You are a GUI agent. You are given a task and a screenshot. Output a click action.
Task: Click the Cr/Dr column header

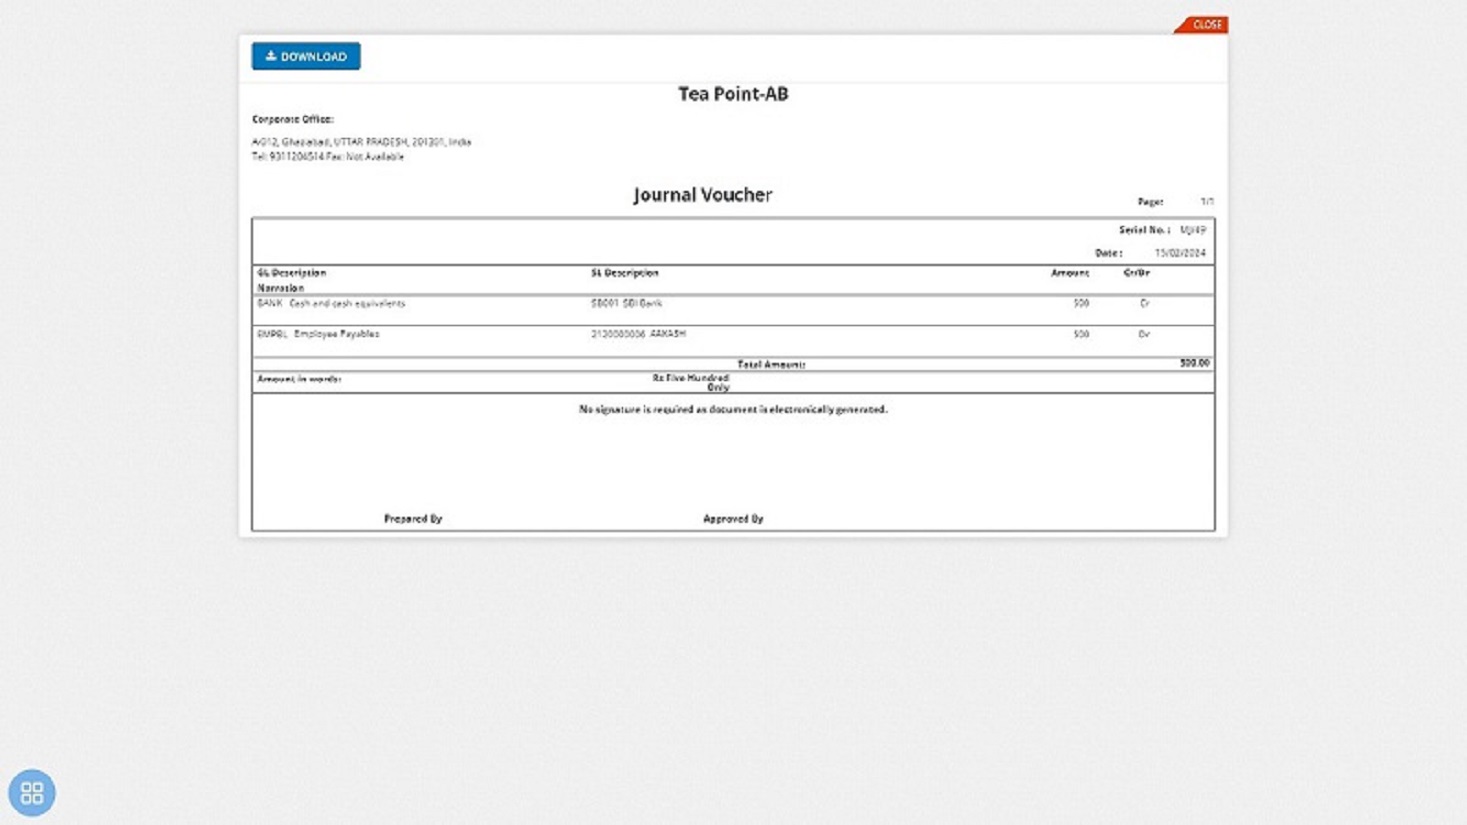coord(1137,273)
